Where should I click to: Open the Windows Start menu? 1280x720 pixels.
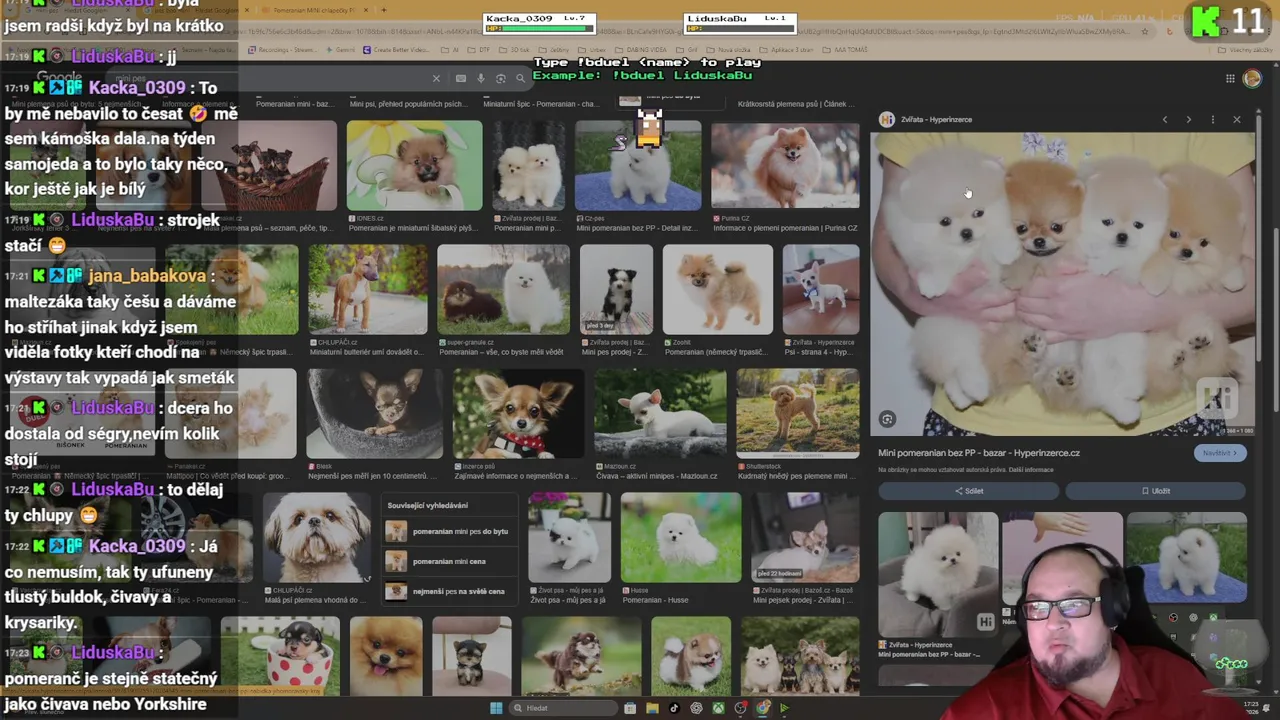(x=496, y=708)
